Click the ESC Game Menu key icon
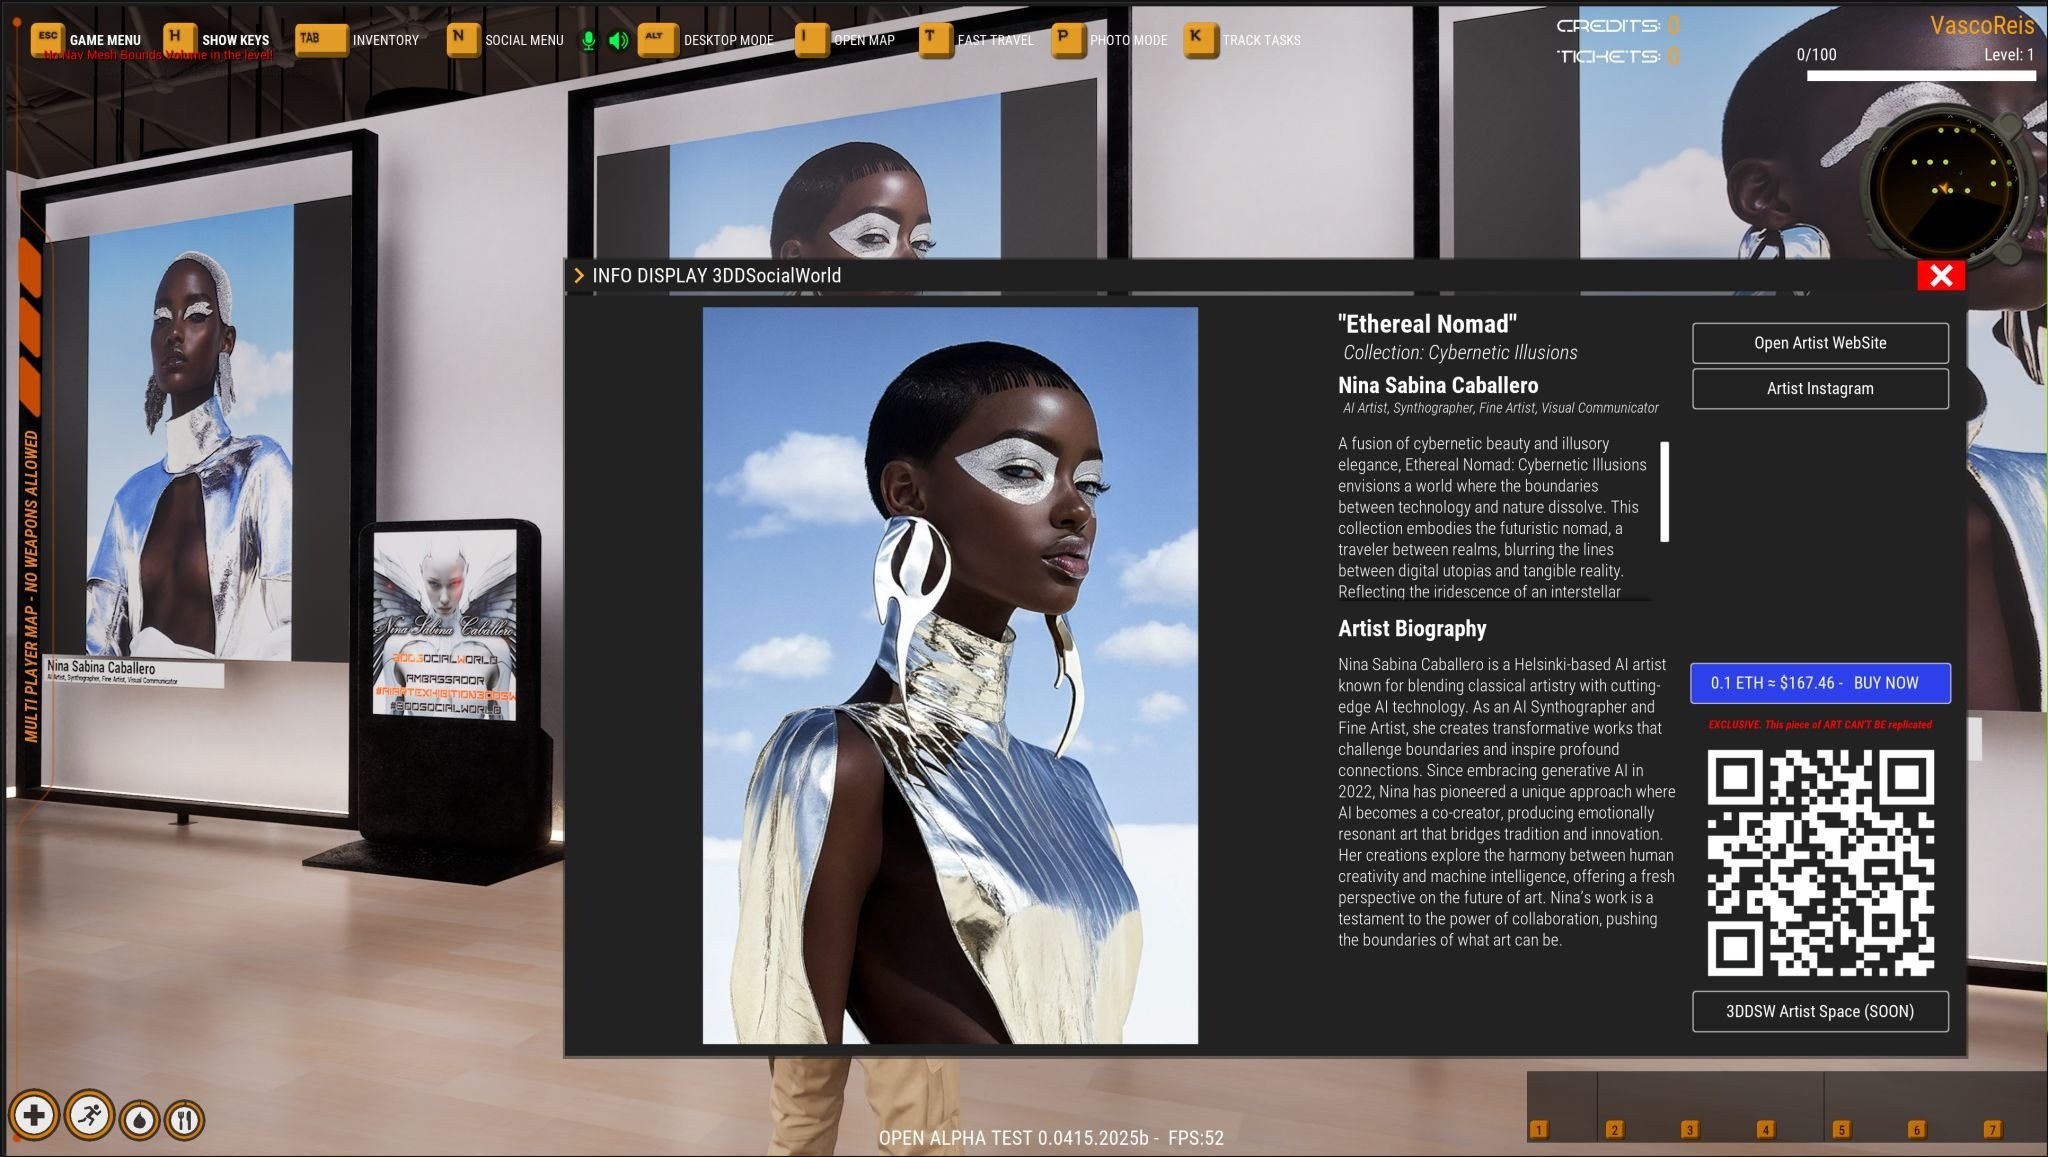The width and height of the screenshot is (2048, 1157). coord(47,39)
